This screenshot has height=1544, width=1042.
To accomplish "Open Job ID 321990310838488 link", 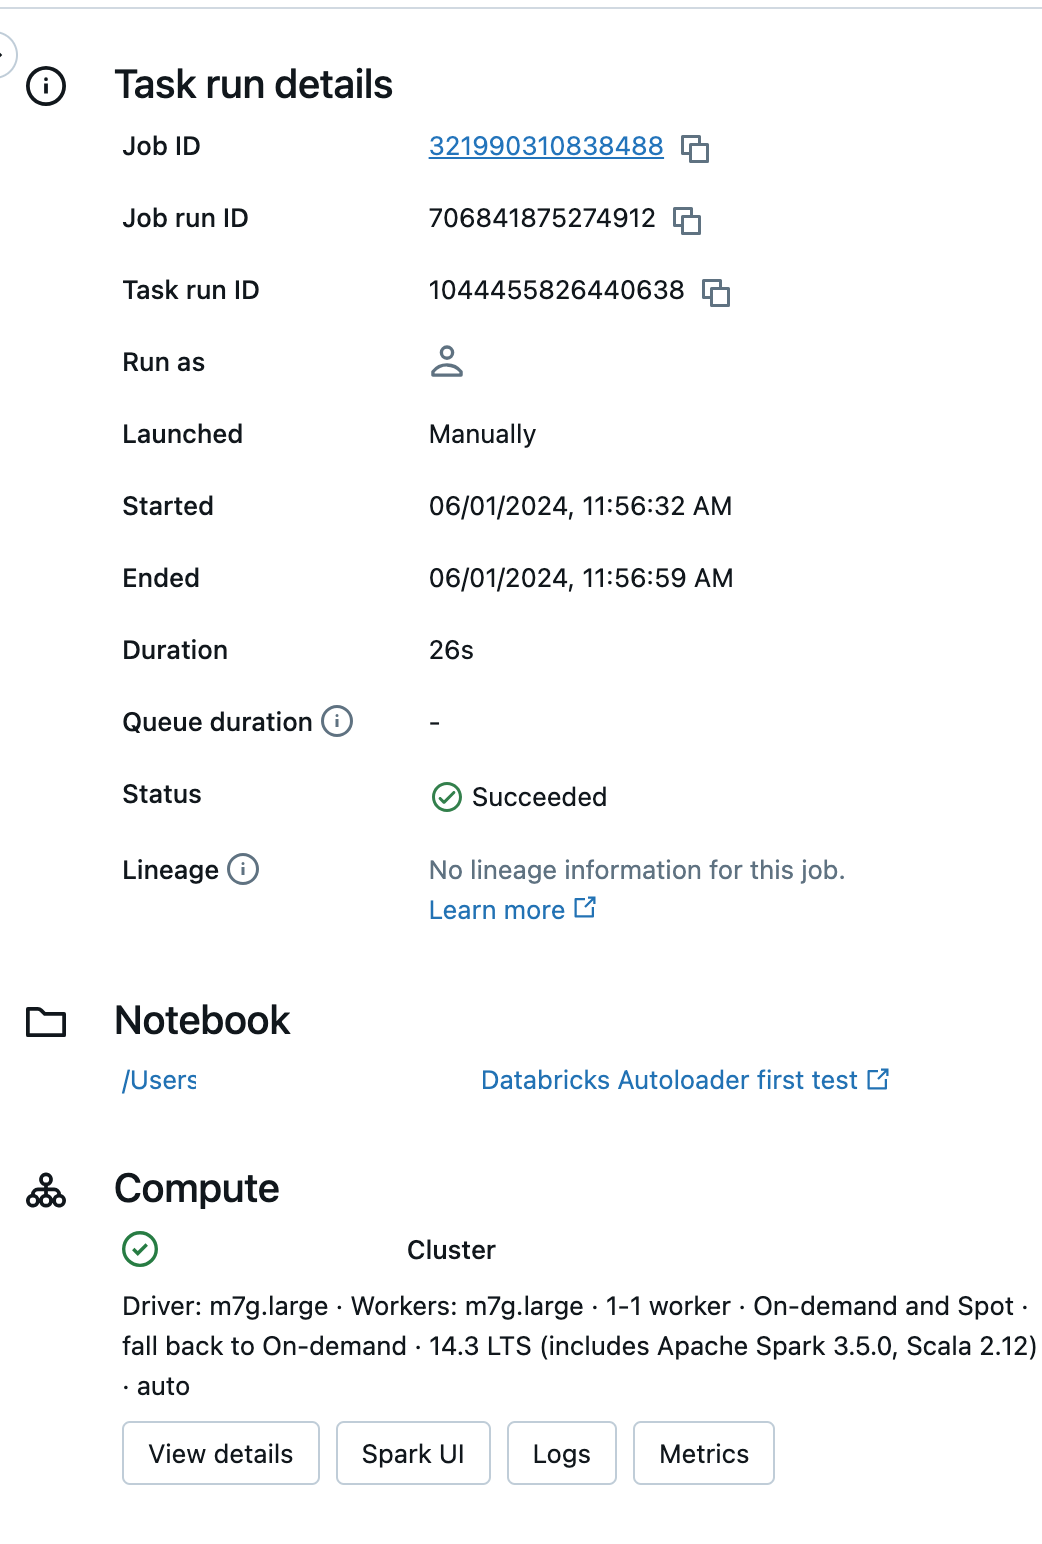I will pyautogui.click(x=545, y=146).
